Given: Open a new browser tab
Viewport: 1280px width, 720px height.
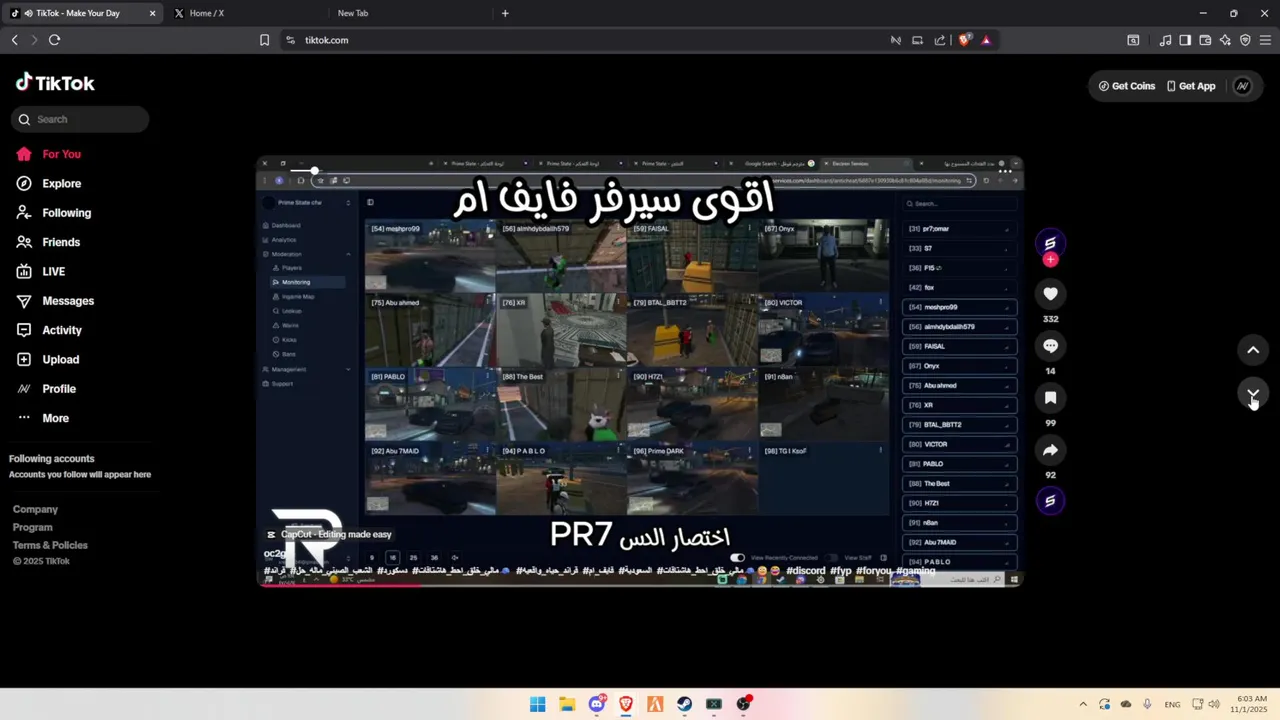Looking at the screenshot, I should 505,13.
